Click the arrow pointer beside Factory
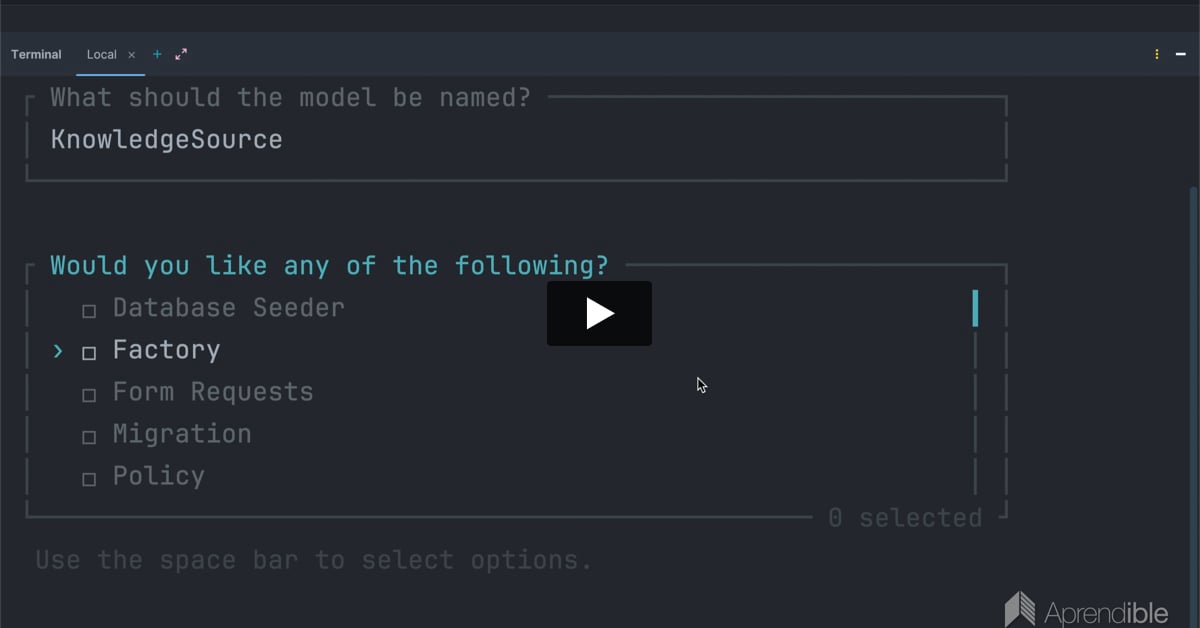 pos(58,350)
